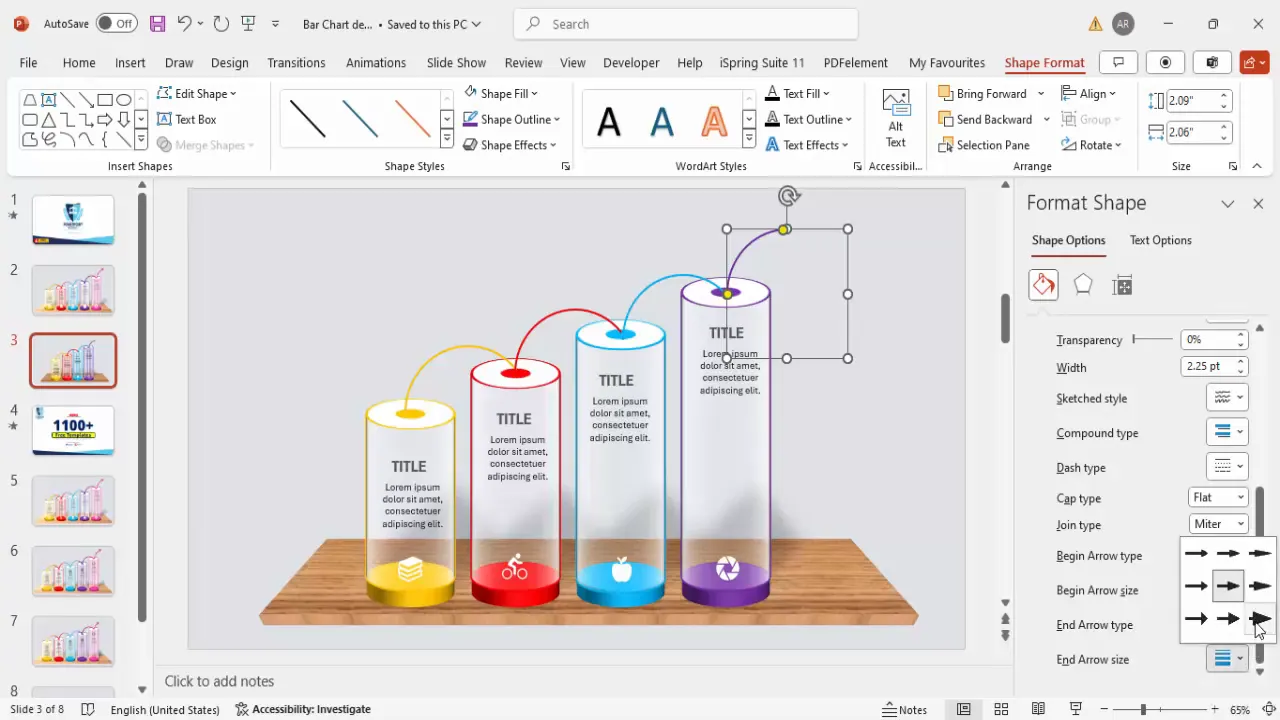
Task: Click the Save icon in title bar
Action: coord(157,23)
